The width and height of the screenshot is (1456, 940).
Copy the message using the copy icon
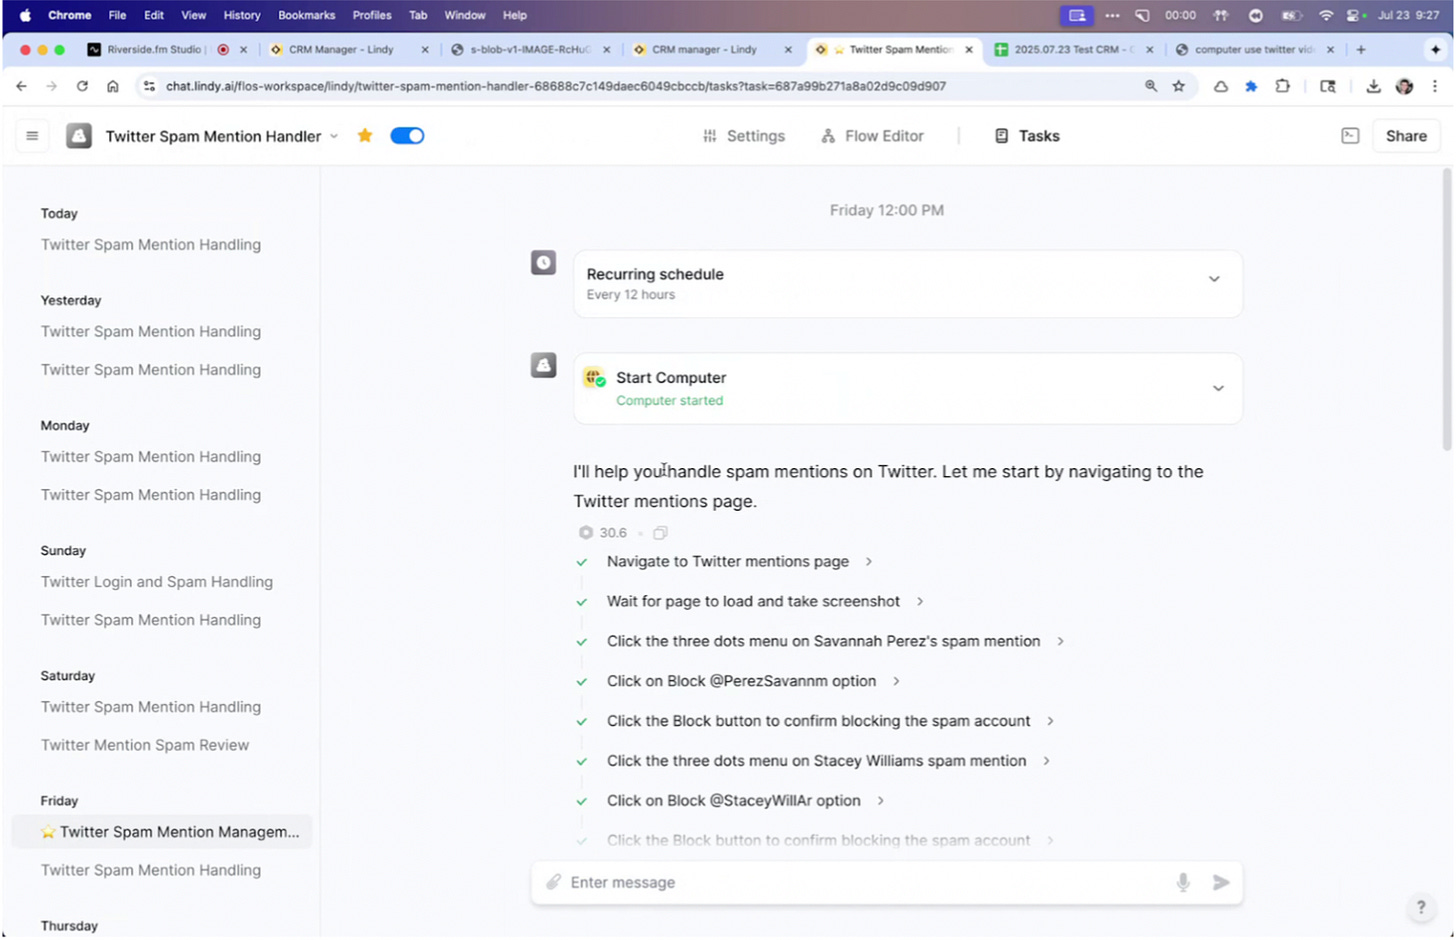click(x=660, y=533)
